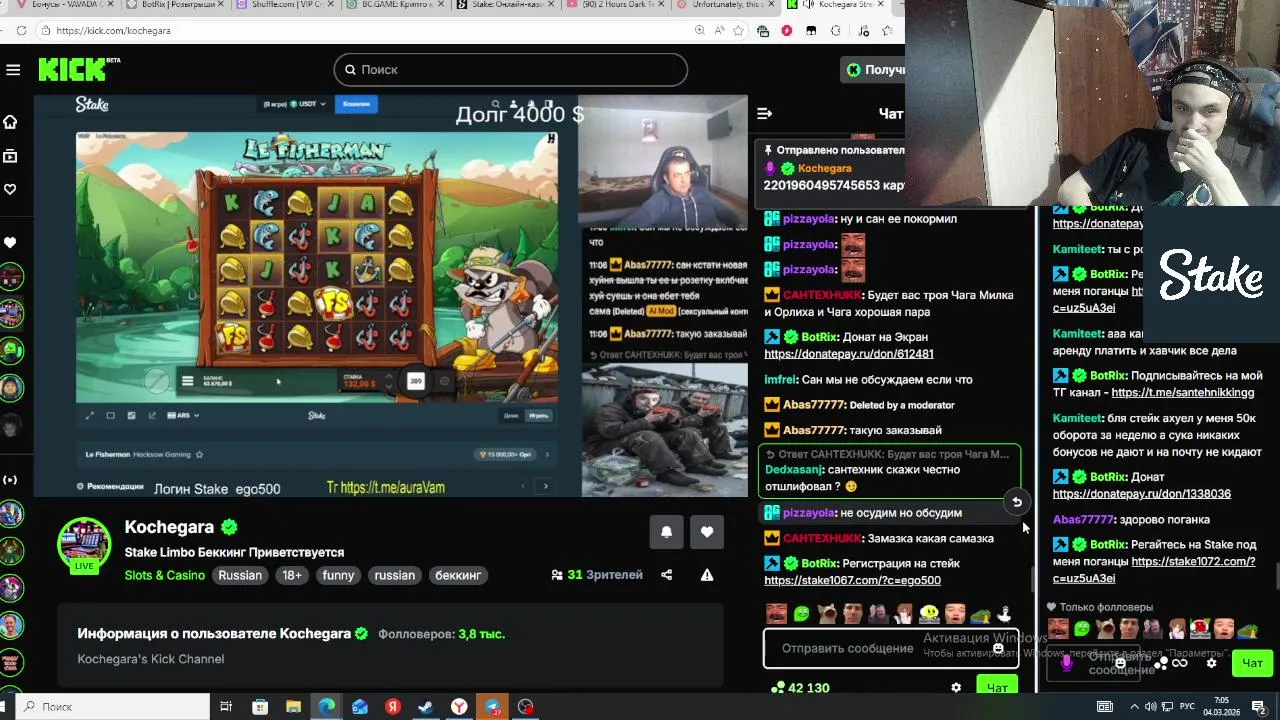
Task: Open Steam from taskbar
Action: pos(425,707)
